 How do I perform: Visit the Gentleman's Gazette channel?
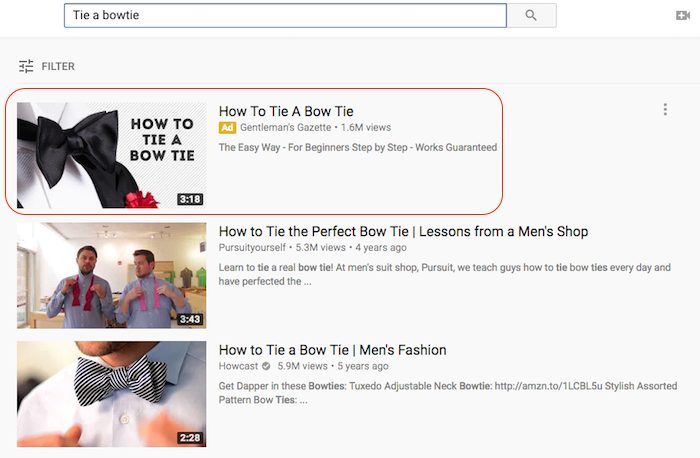(x=285, y=128)
